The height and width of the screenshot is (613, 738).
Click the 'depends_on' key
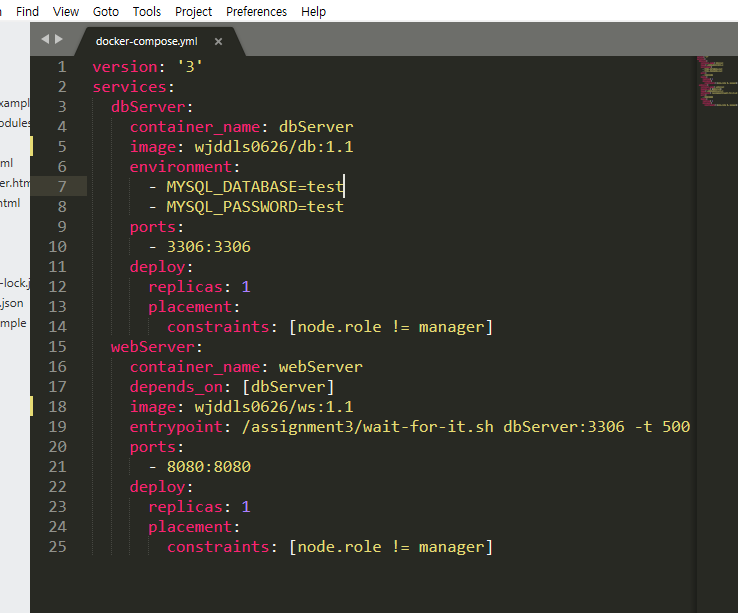(x=176, y=387)
